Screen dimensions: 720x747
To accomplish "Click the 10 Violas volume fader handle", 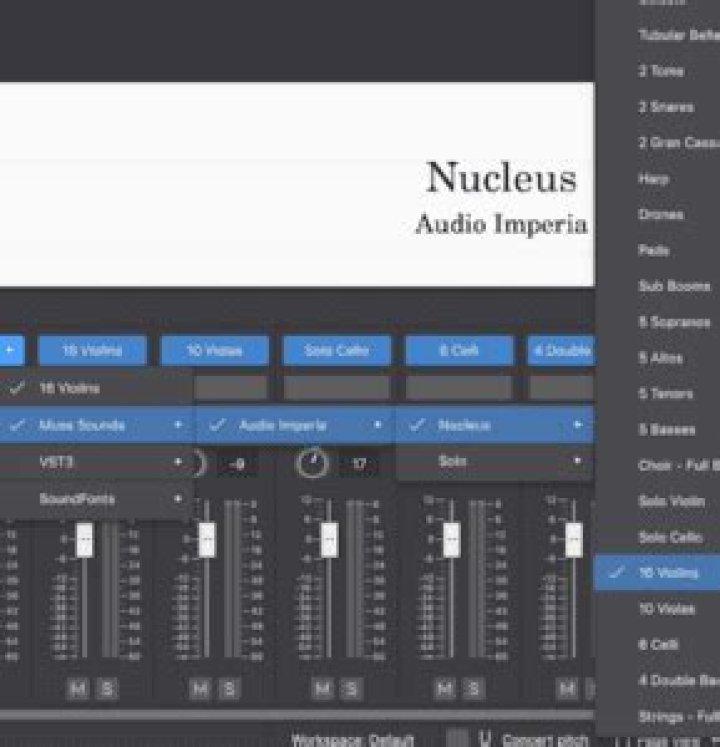I will pyautogui.click(x=207, y=540).
